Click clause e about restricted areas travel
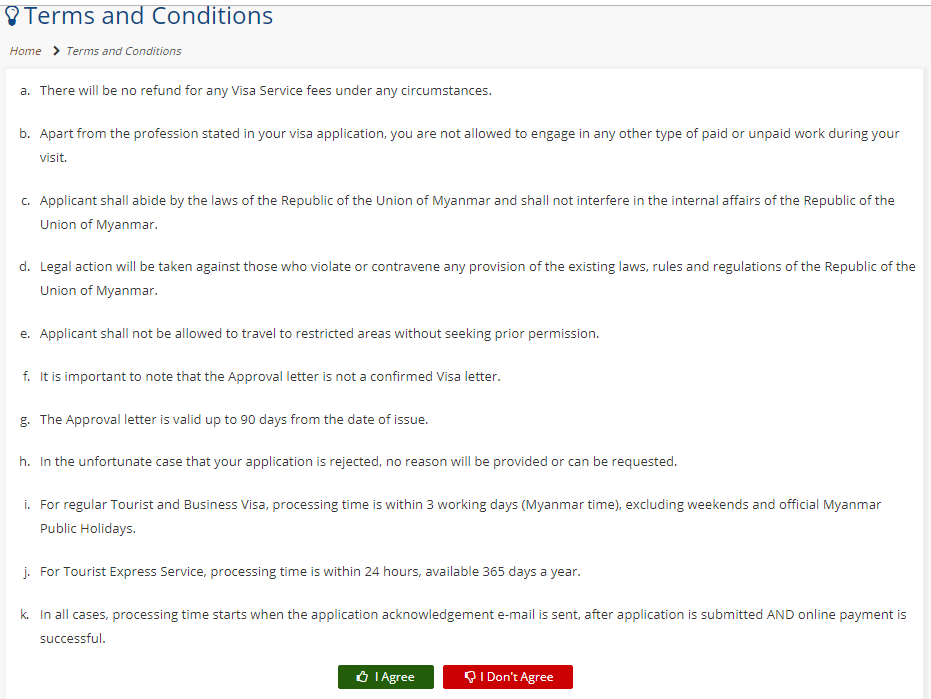This screenshot has height=699, width=931. point(319,333)
